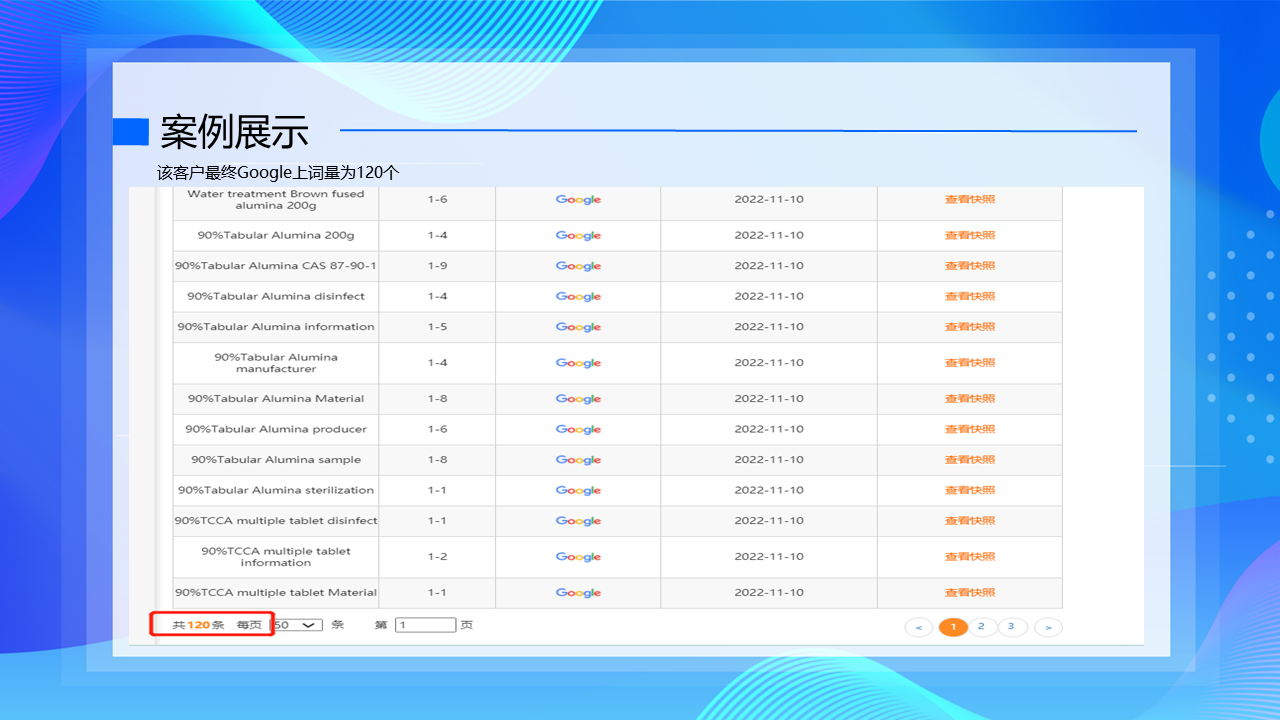Select keyword cell '90%Tabular Alumina sterilization'
Image resolution: width=1280 pixels, height=720 pixels.
tap(276, 490)
